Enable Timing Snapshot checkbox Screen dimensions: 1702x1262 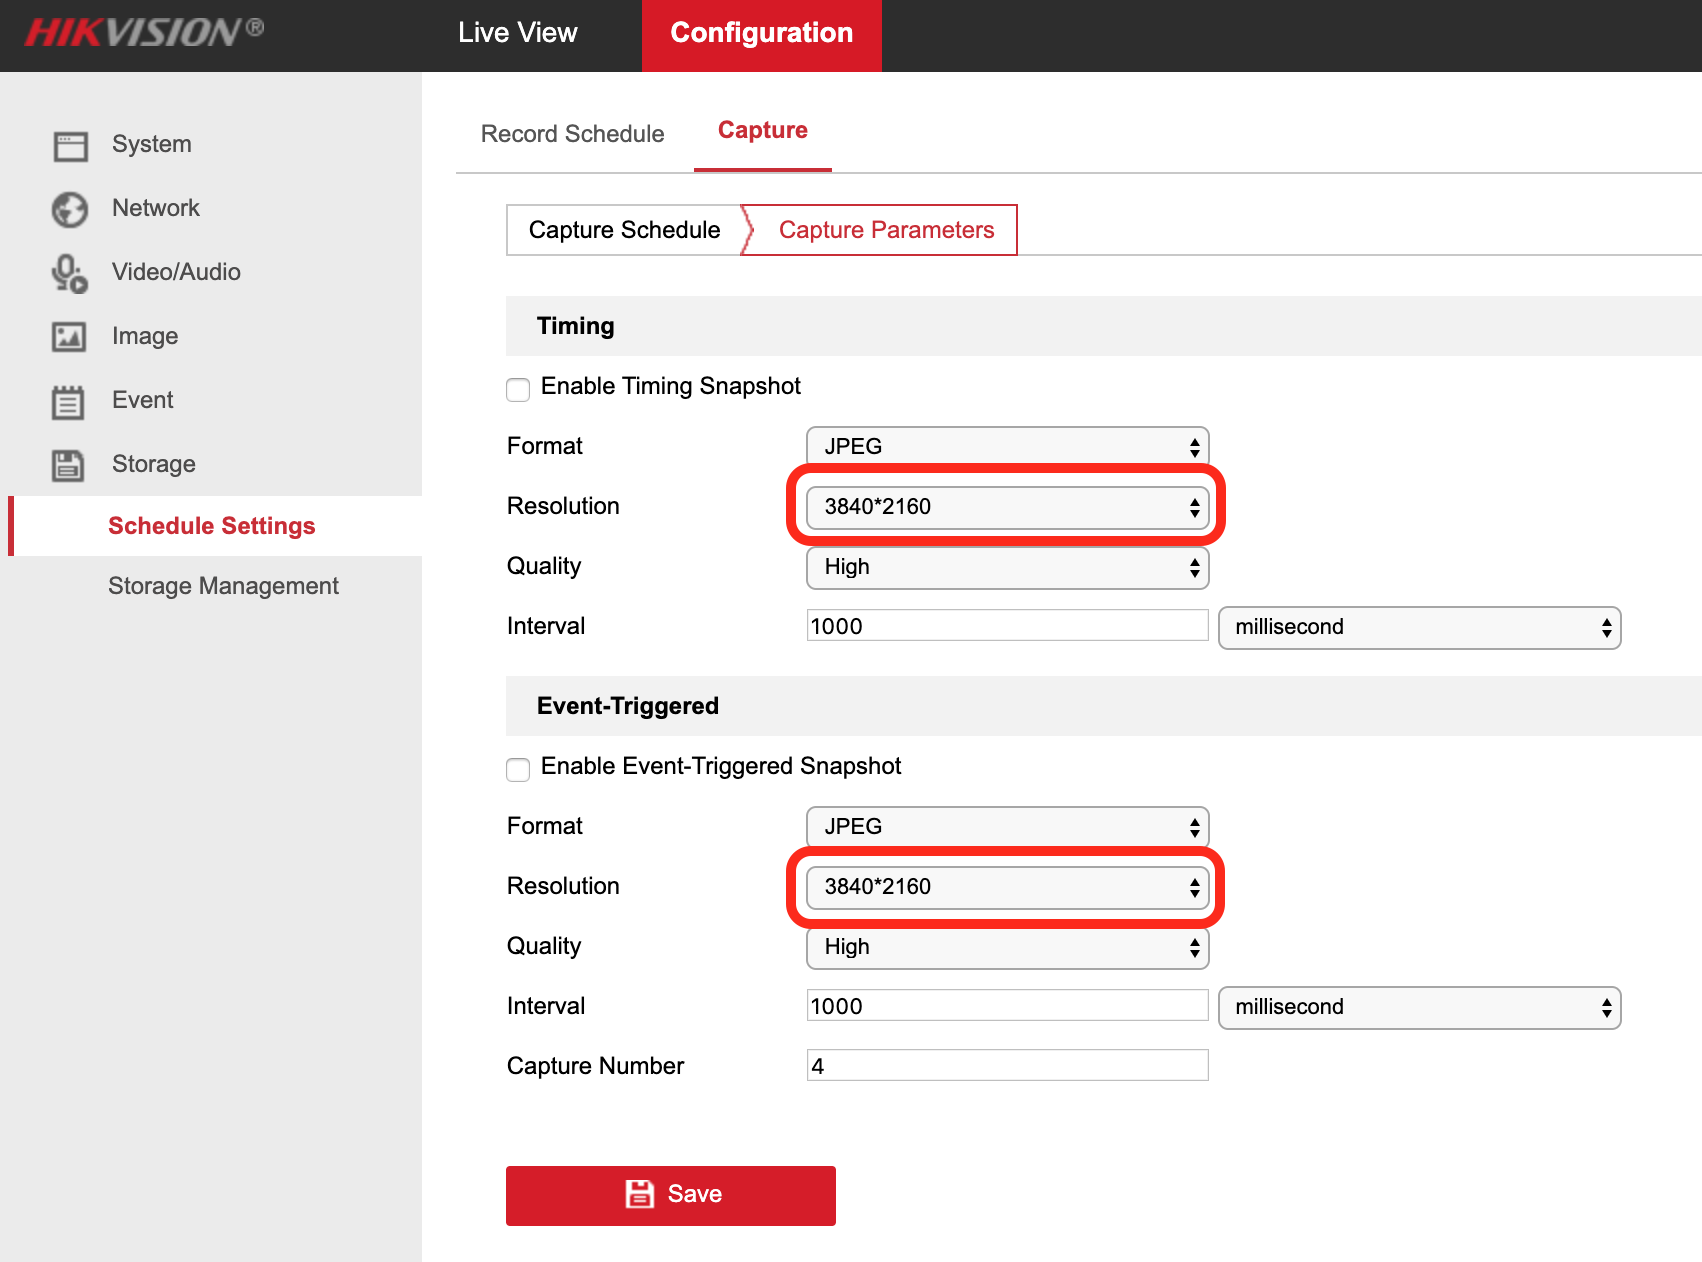click(518, 389)
